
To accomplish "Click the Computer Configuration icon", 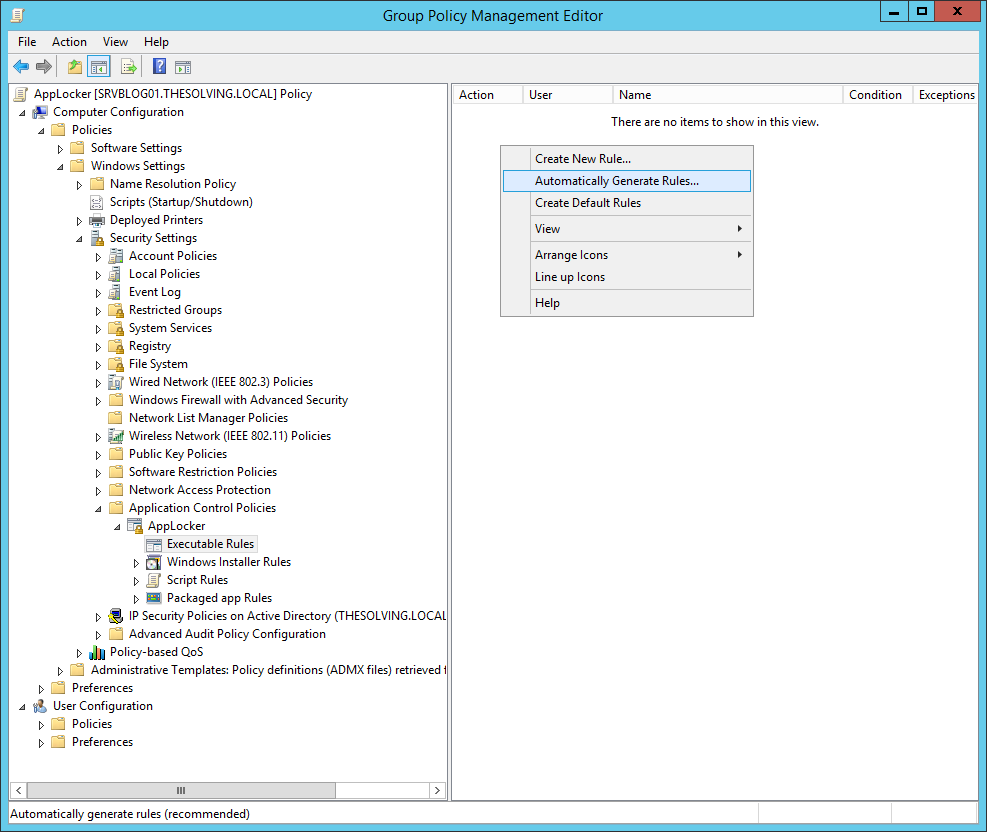I will click(40, 112).
